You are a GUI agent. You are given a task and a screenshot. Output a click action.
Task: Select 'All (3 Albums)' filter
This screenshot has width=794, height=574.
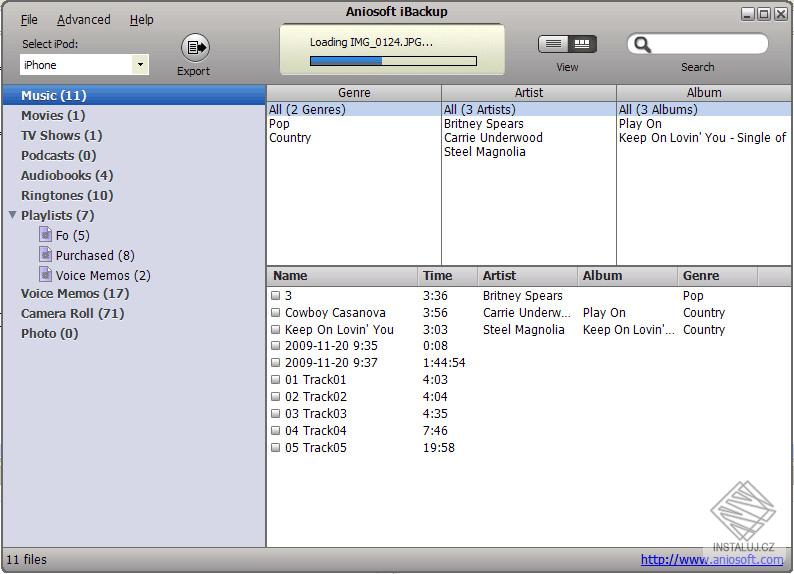pos(704,109)
